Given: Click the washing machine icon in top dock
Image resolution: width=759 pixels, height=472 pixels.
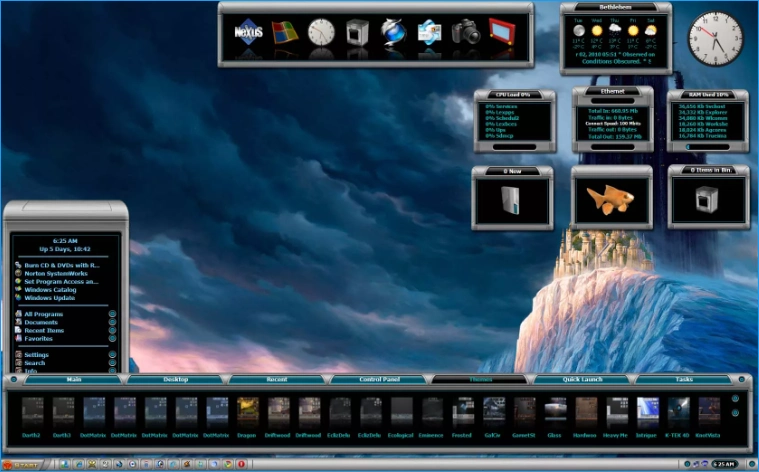Looking at the screenshot, I should click(x=357, y=32).
